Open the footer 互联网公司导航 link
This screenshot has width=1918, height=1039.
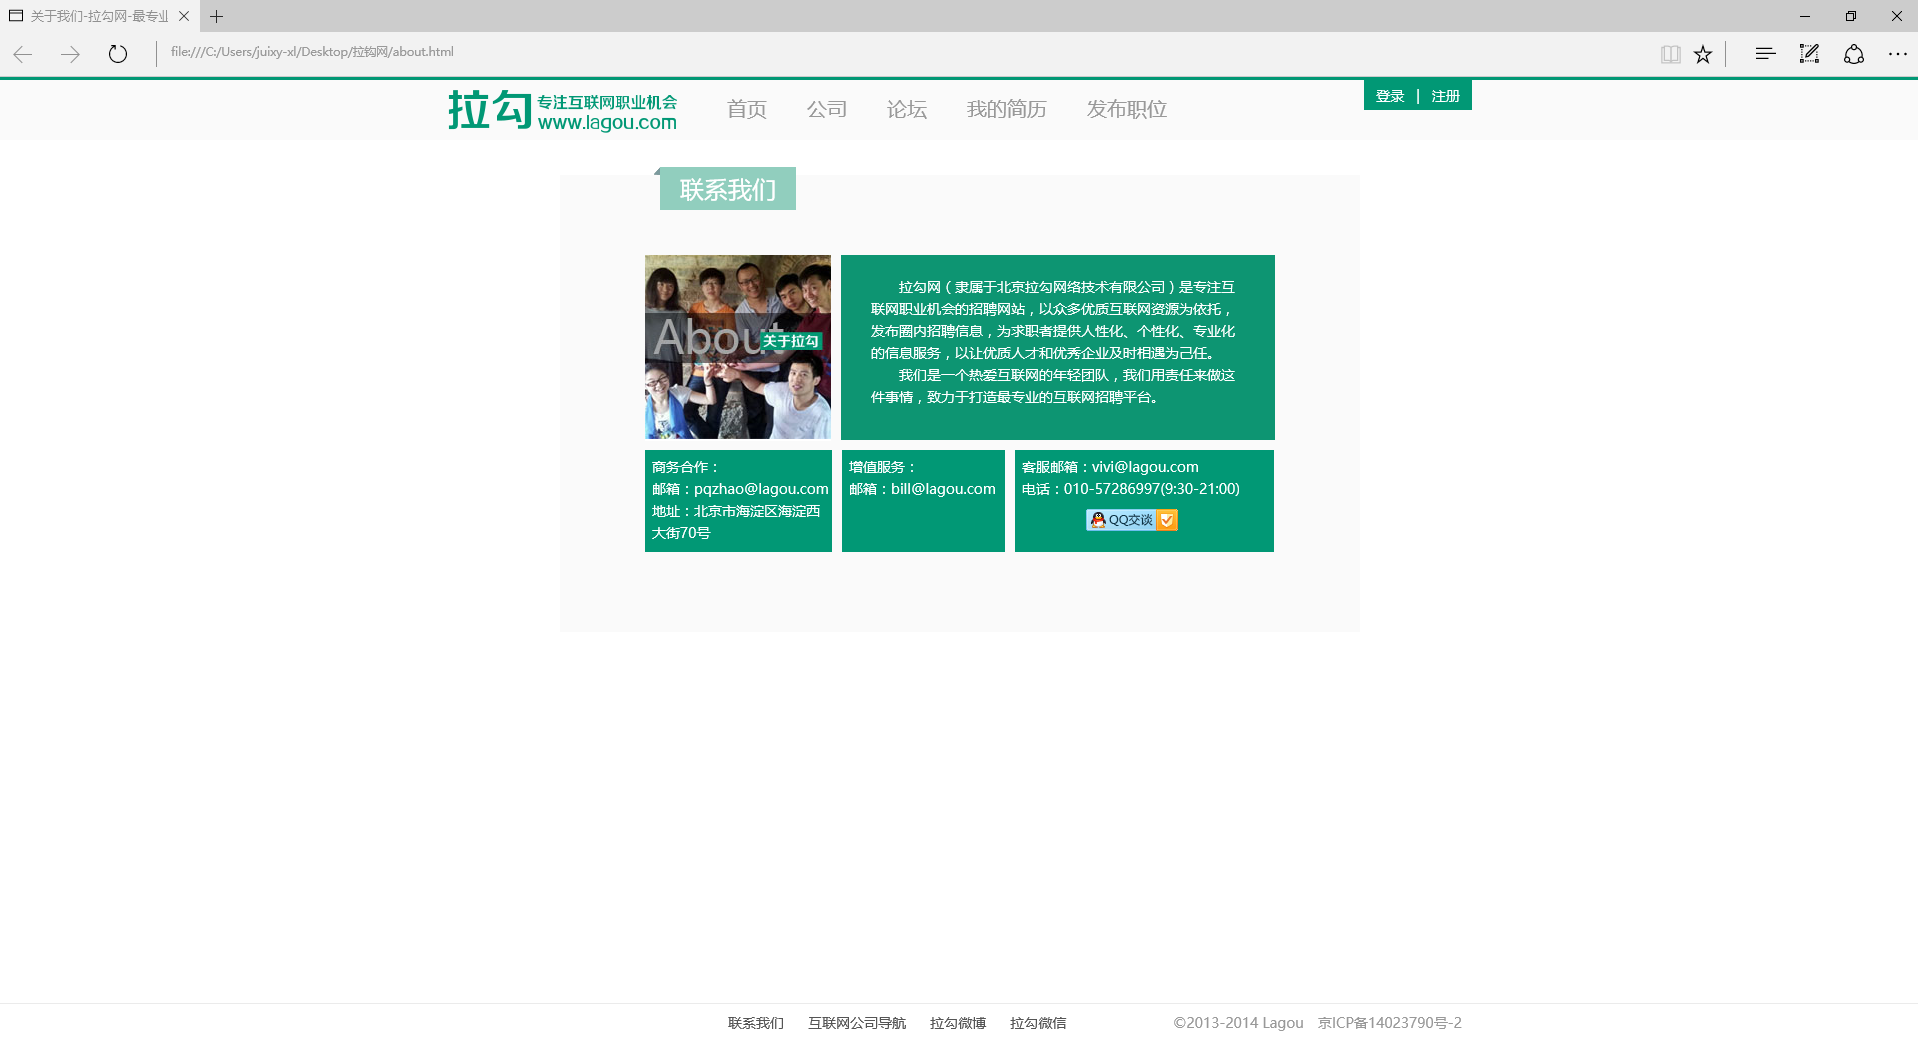click(x=857, y=1023)
